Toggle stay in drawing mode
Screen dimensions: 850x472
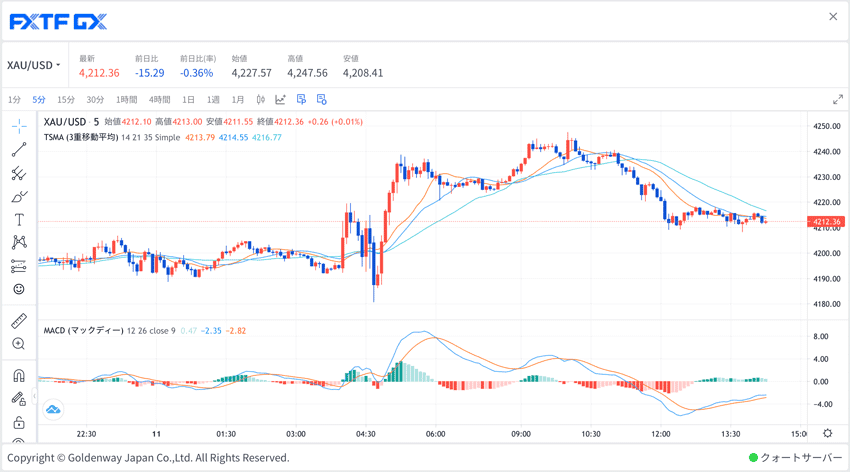pos(19,399)
